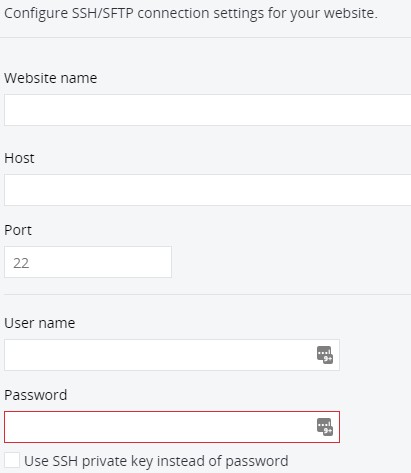411x473 pixels.
Task: Click the divider line below the description
Action: coord(205,38)
